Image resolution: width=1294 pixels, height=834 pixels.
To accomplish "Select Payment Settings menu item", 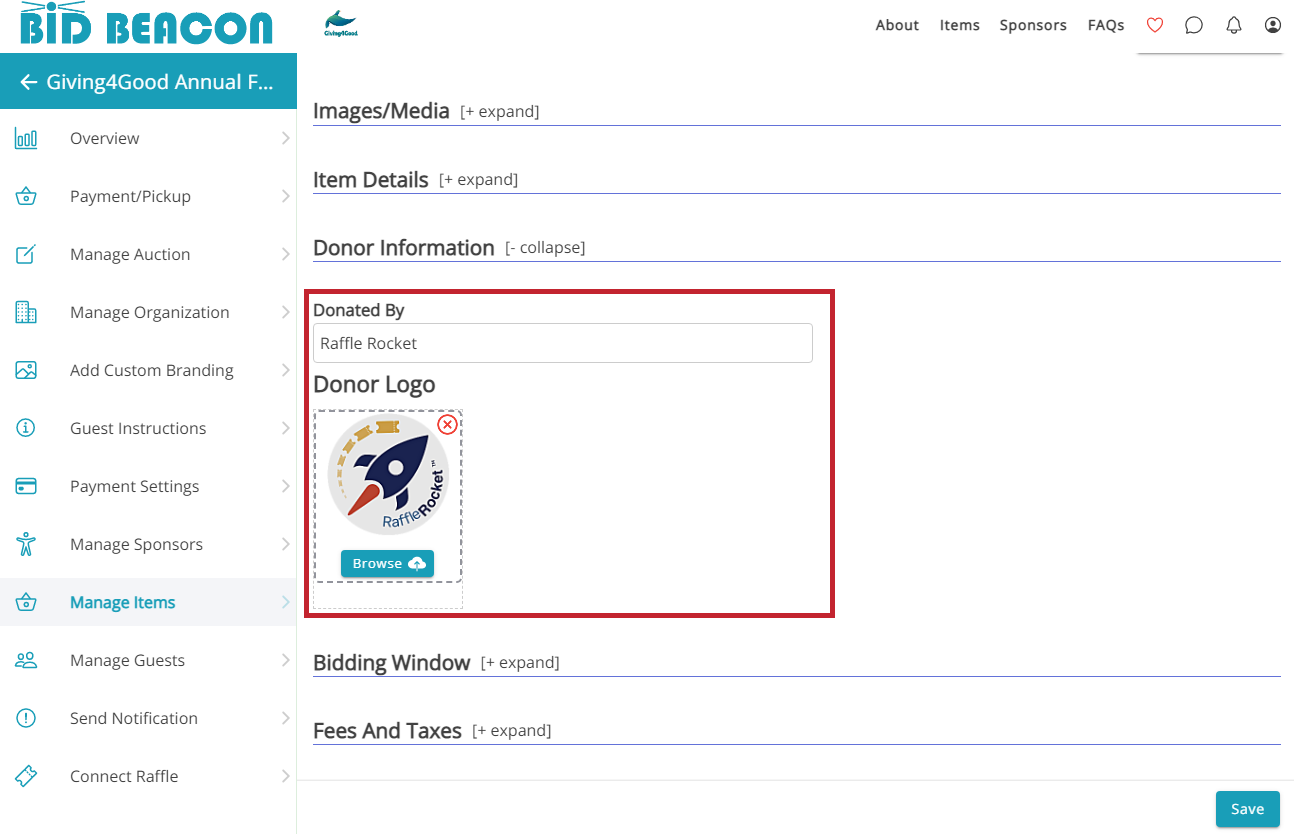I will 148,487.
